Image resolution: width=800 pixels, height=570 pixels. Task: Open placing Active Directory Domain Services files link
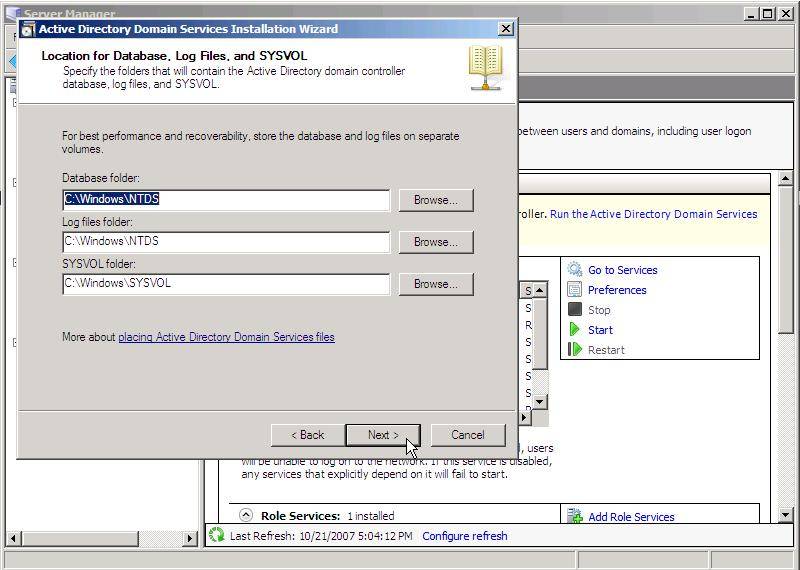point(227,337)
